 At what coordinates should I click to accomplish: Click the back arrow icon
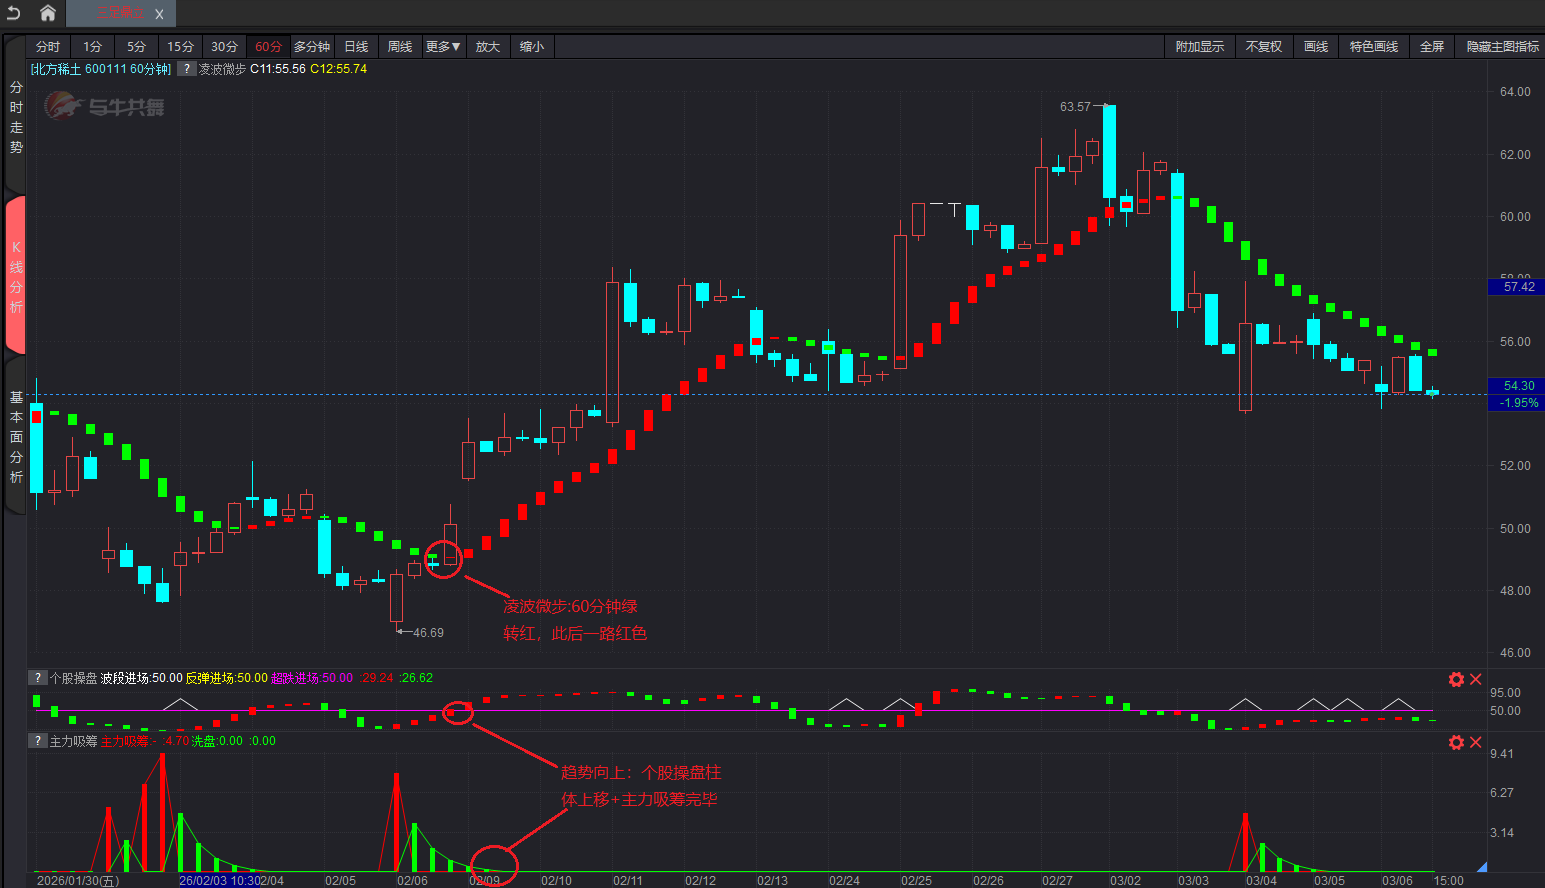coord(13,13)
